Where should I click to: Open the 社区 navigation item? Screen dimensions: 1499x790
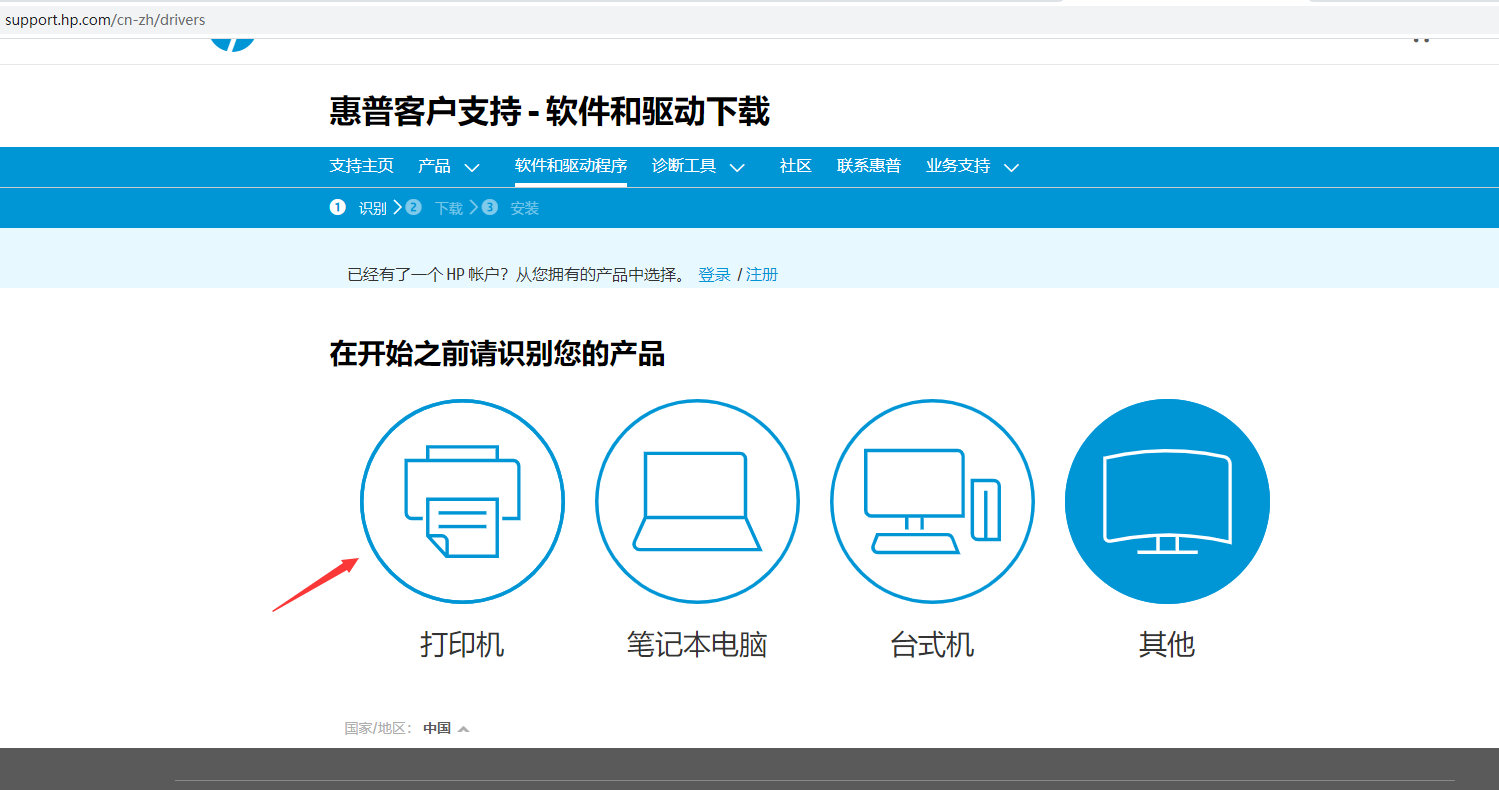tap(795, 166)
